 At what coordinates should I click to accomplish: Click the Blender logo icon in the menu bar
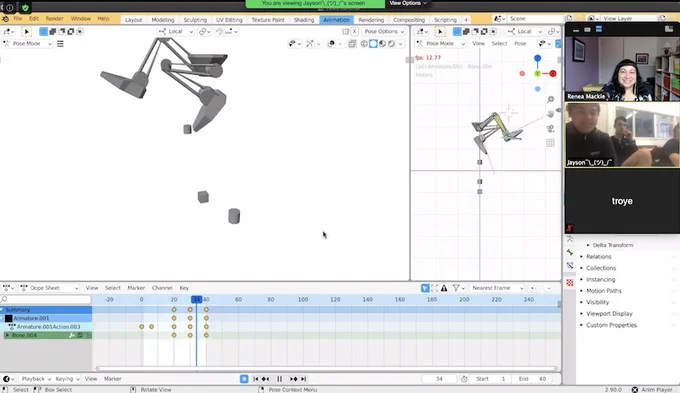[x=6, y=19]
